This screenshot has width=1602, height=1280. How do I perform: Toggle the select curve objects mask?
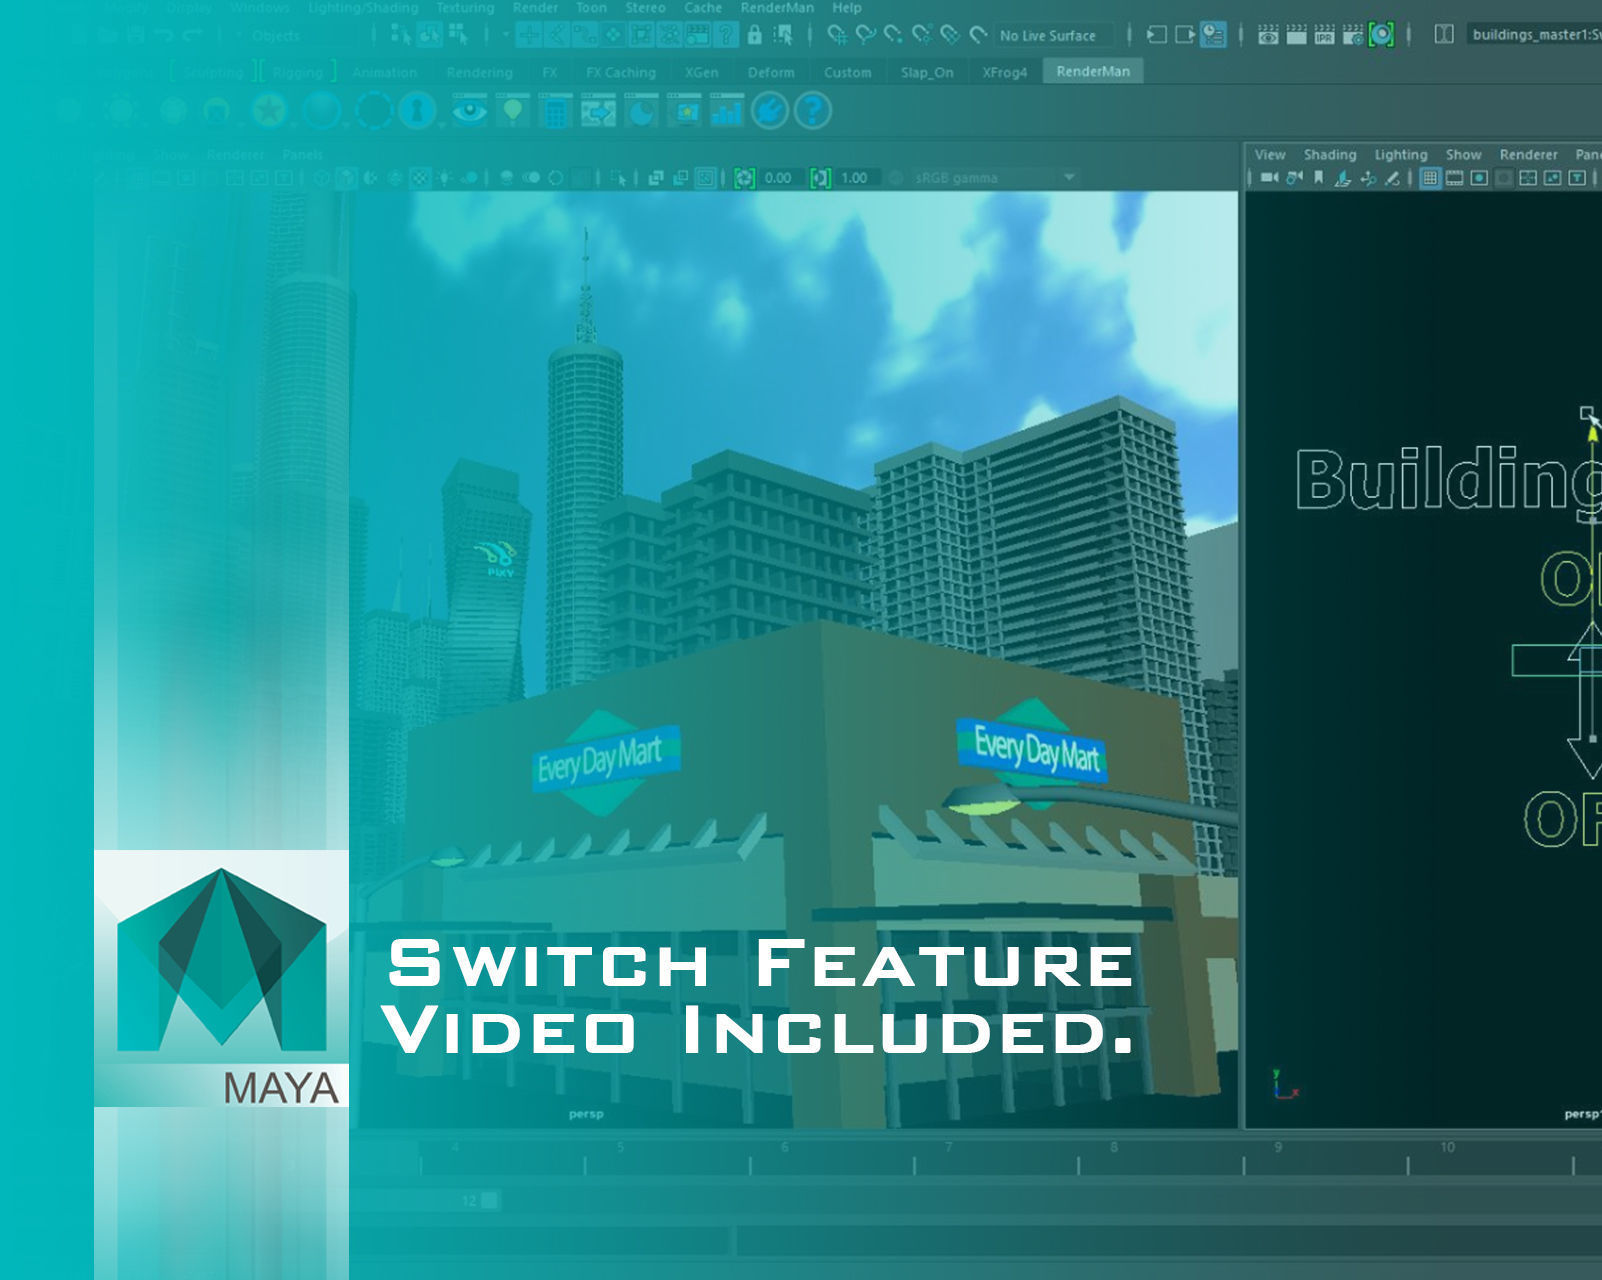[585, 36]
